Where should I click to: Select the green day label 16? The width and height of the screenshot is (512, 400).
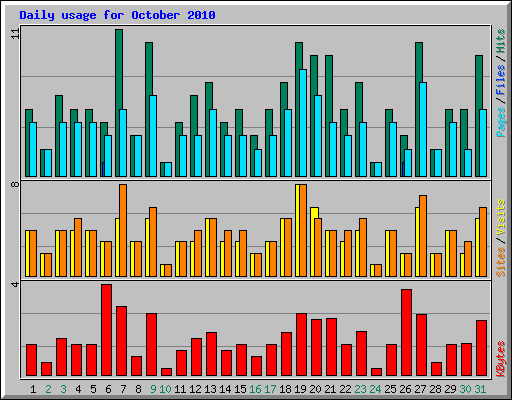pyautogui.click(x=255, y=389)
